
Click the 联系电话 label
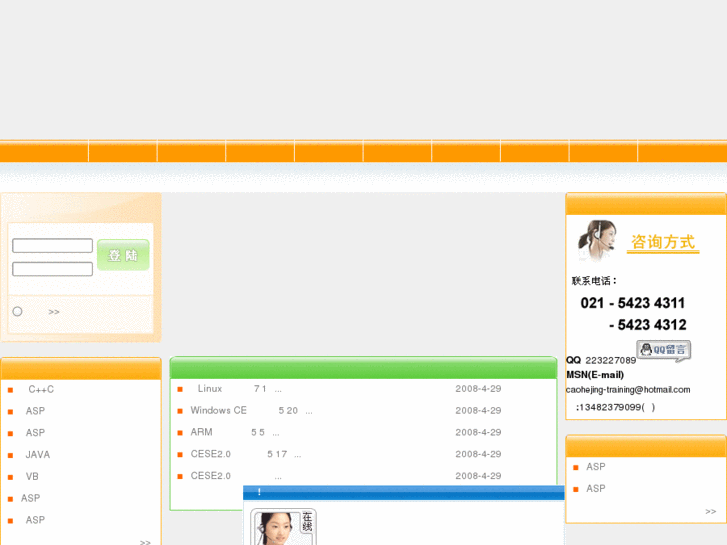tap(593, 281)
